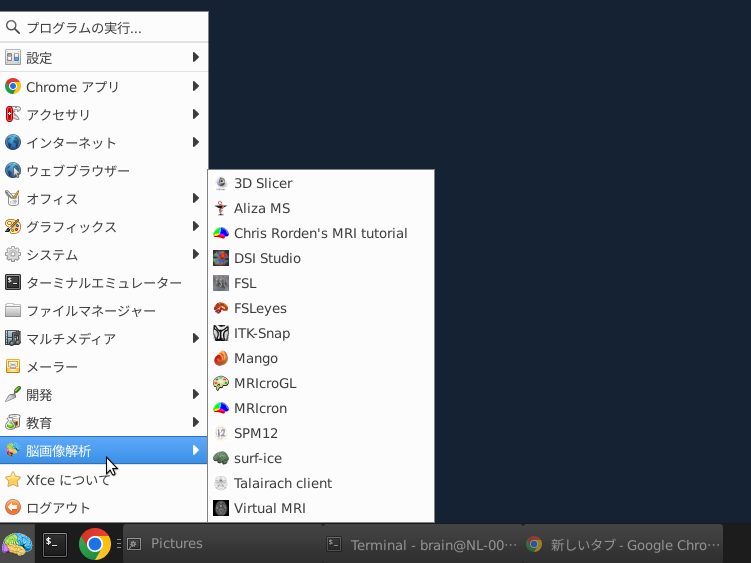Click the 設定 settings icon

tap(13, 57)
